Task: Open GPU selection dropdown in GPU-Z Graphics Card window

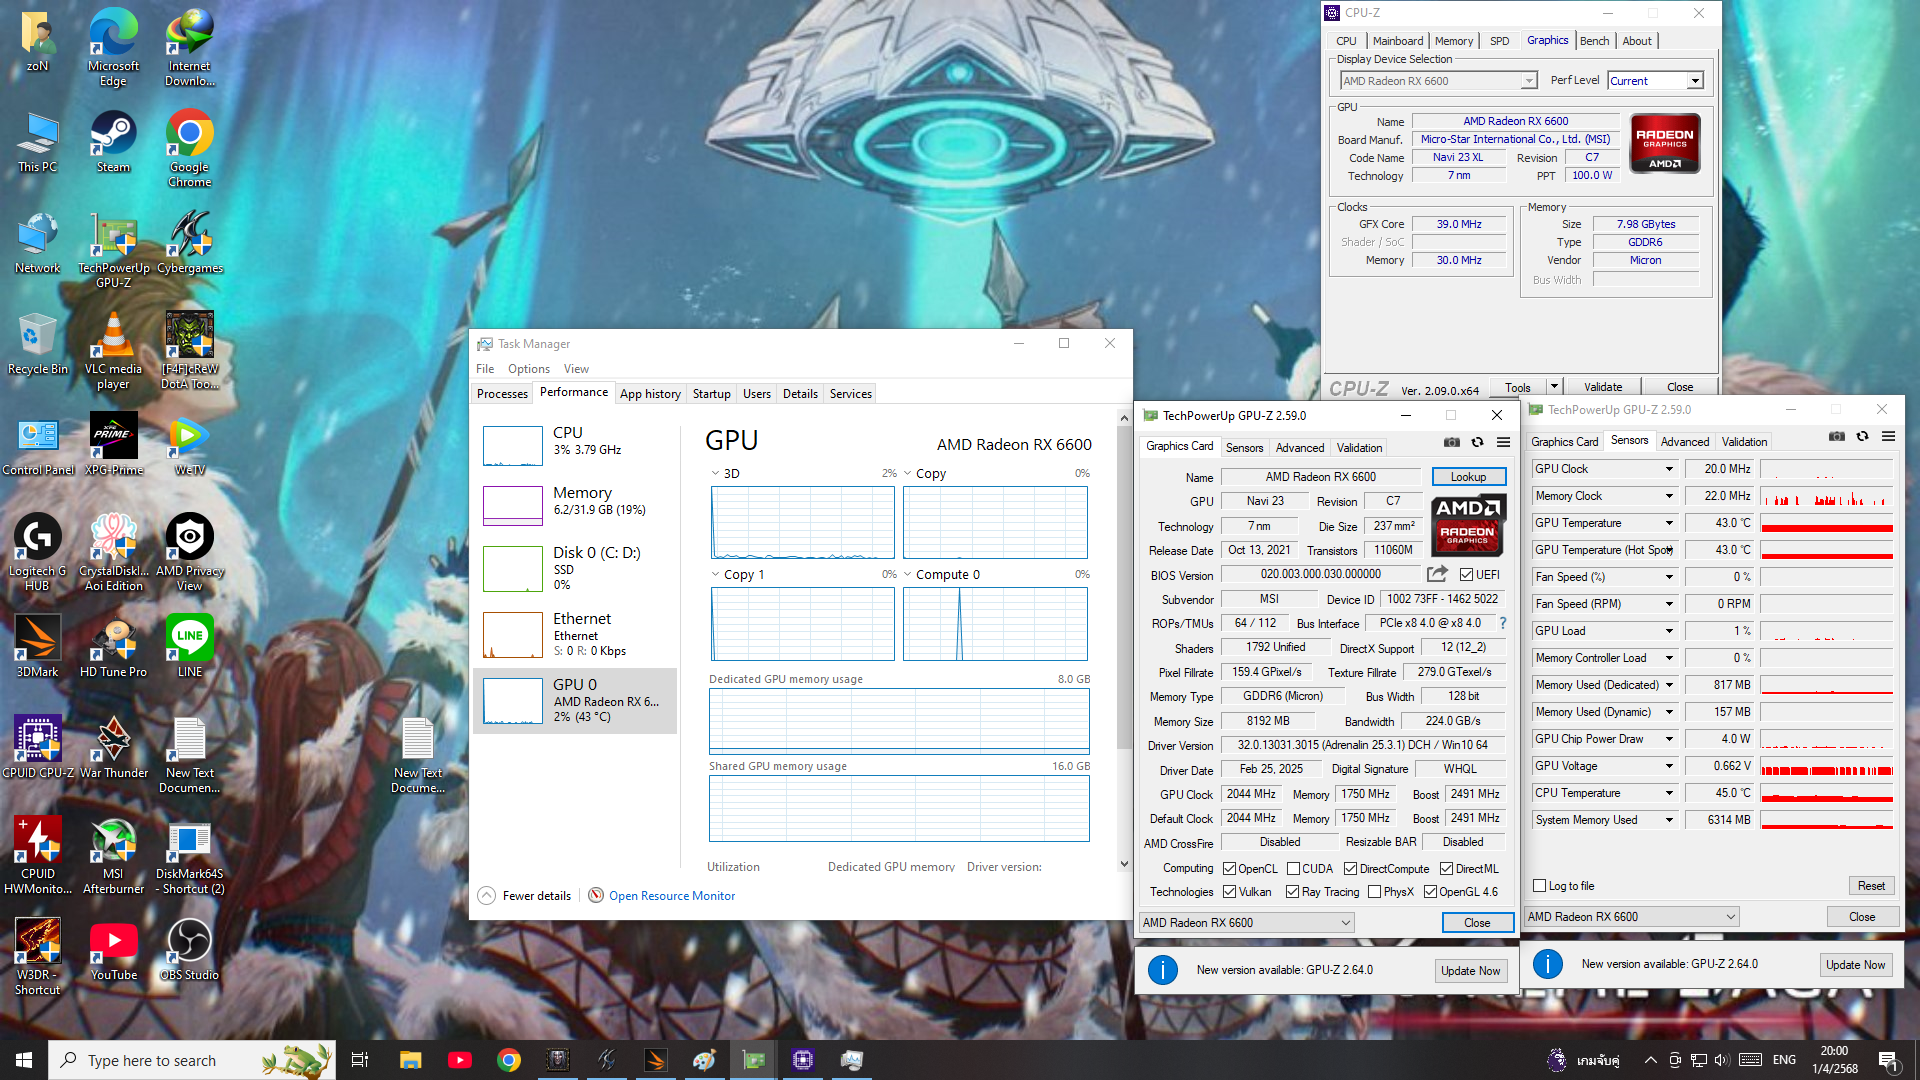Action: (1247, 923)
